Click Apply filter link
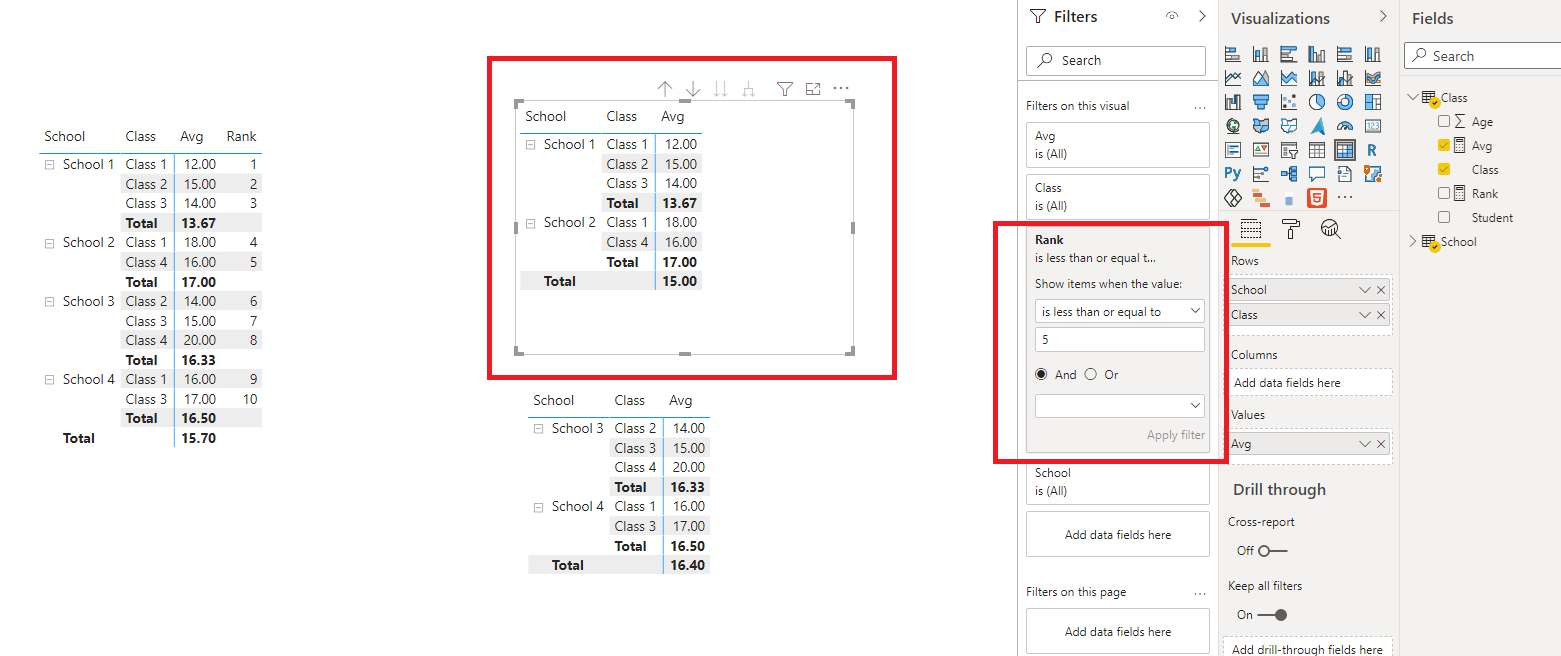1561x656 pixels. (1176, 435)
